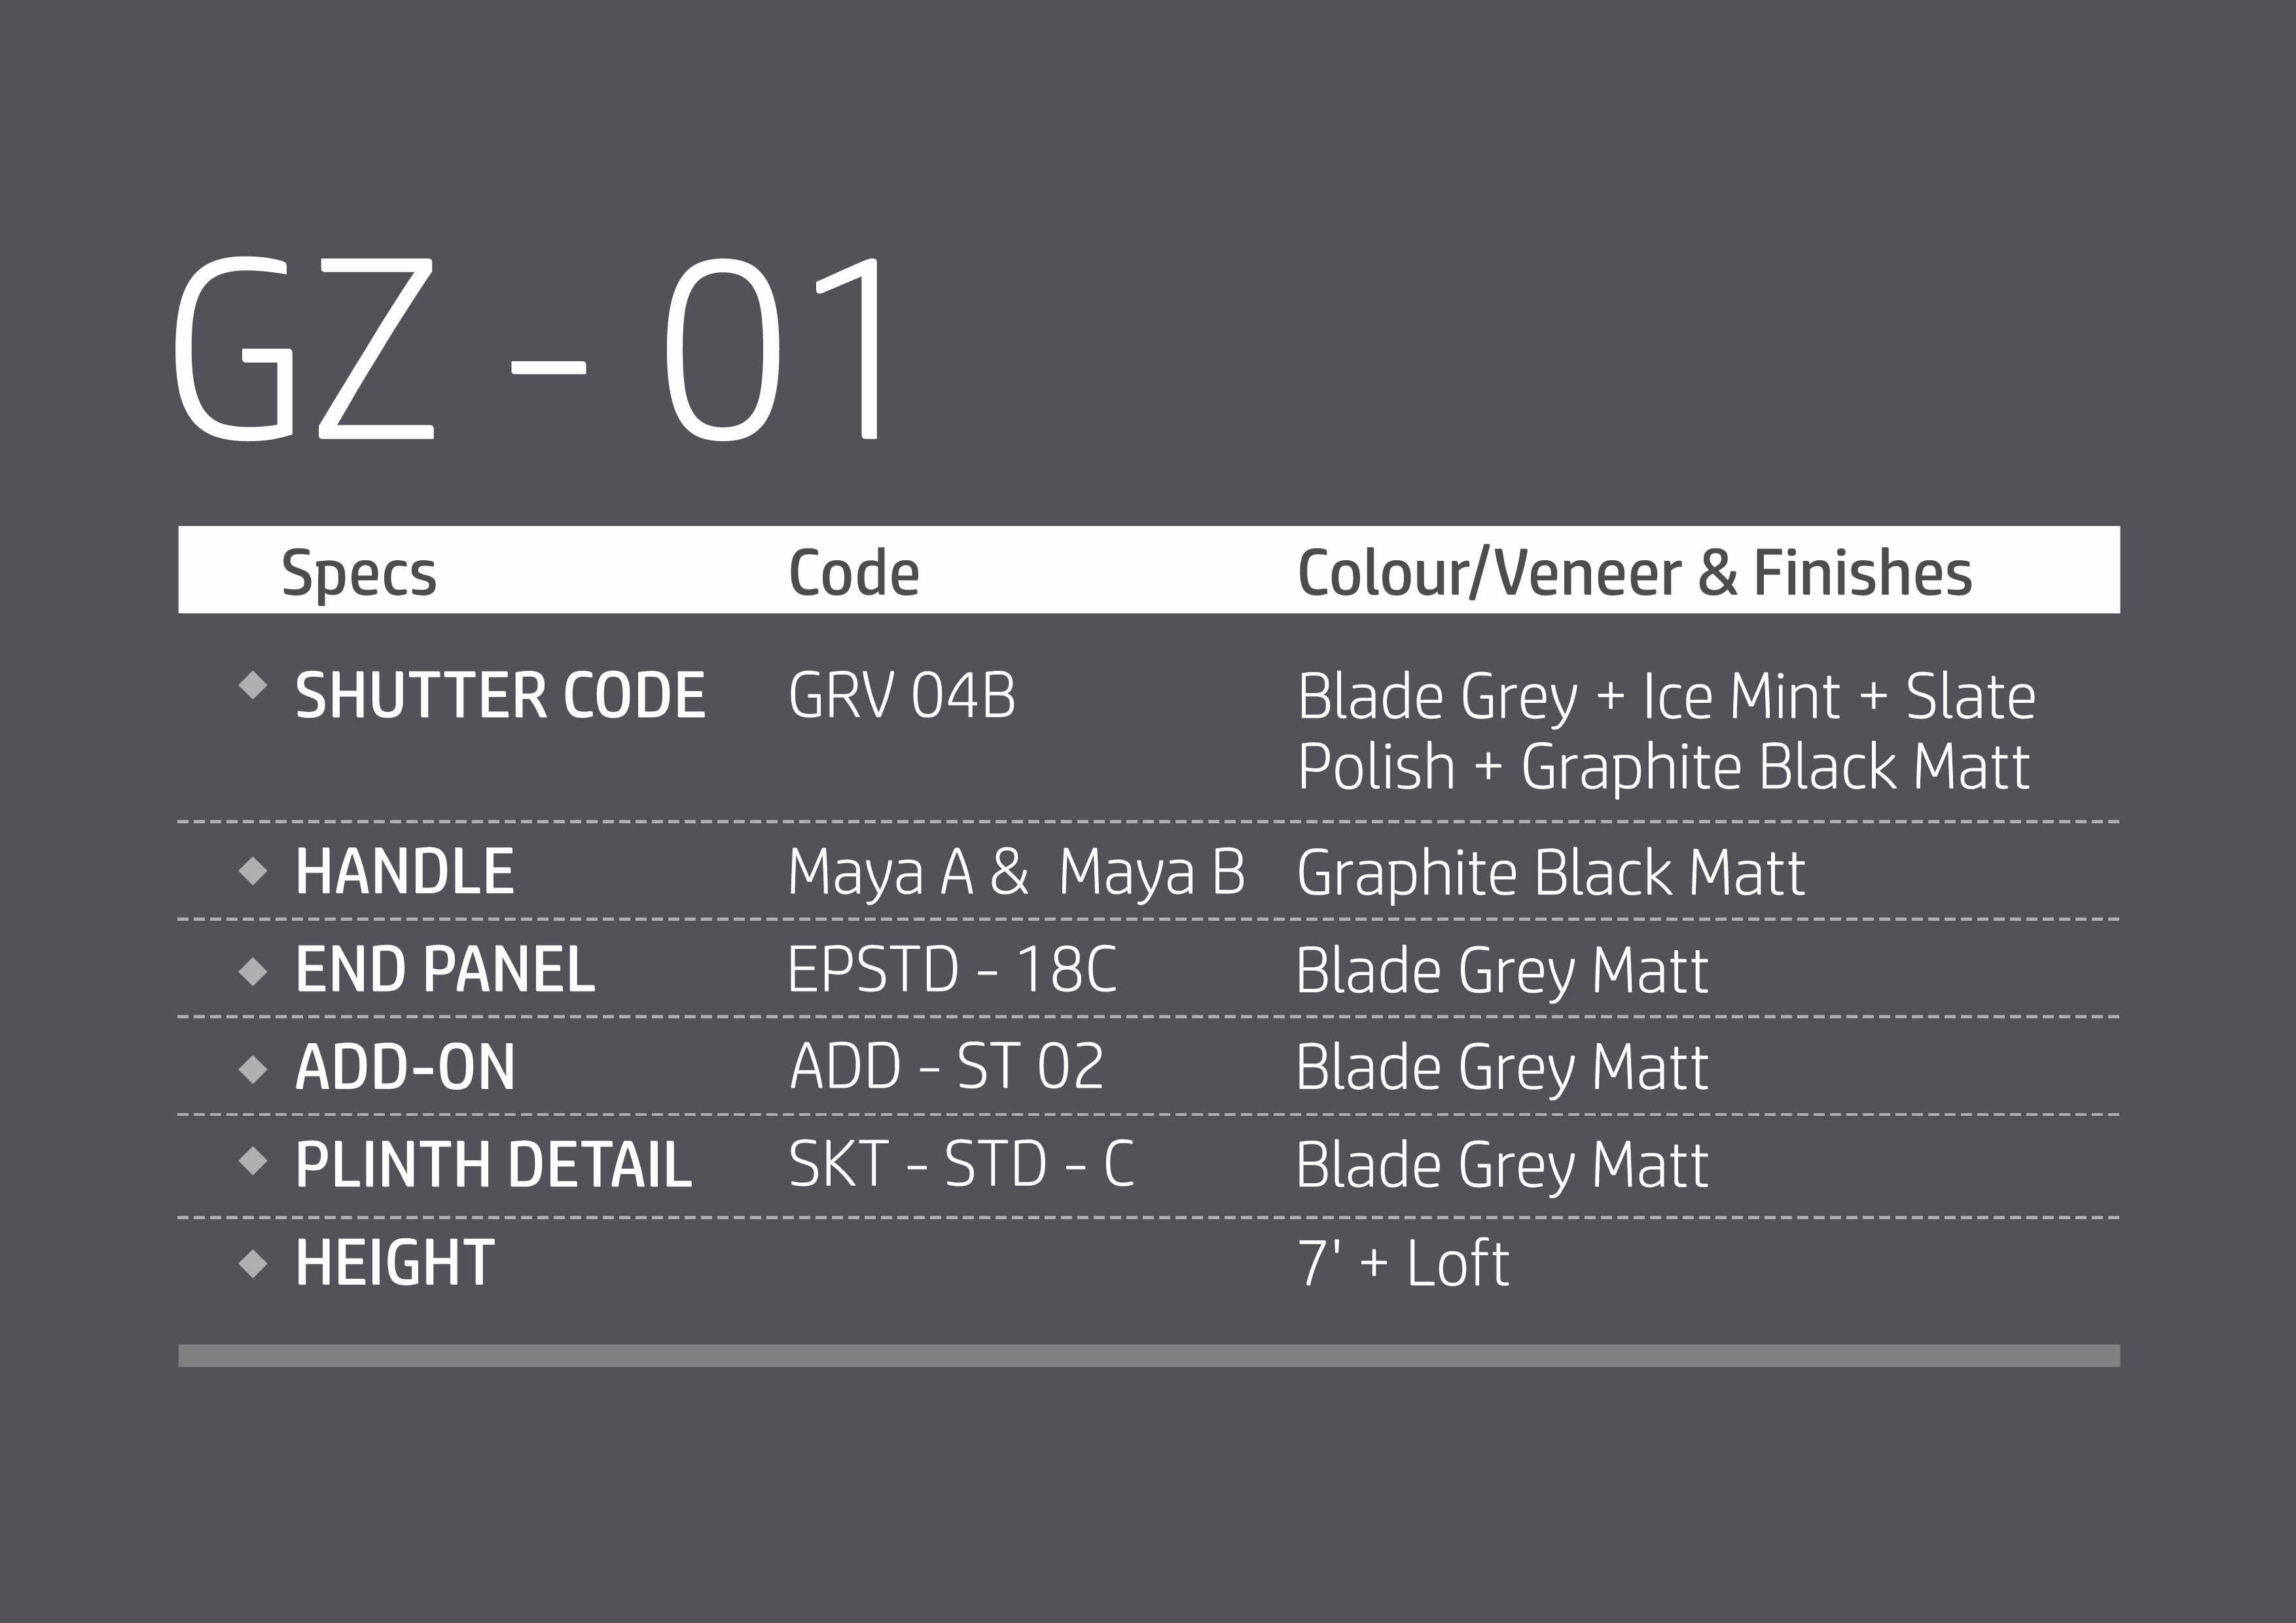Click the diamond bullet beside END PANEL
The height and width of the screenshot is (1623, 2296).
pos(253,970)
